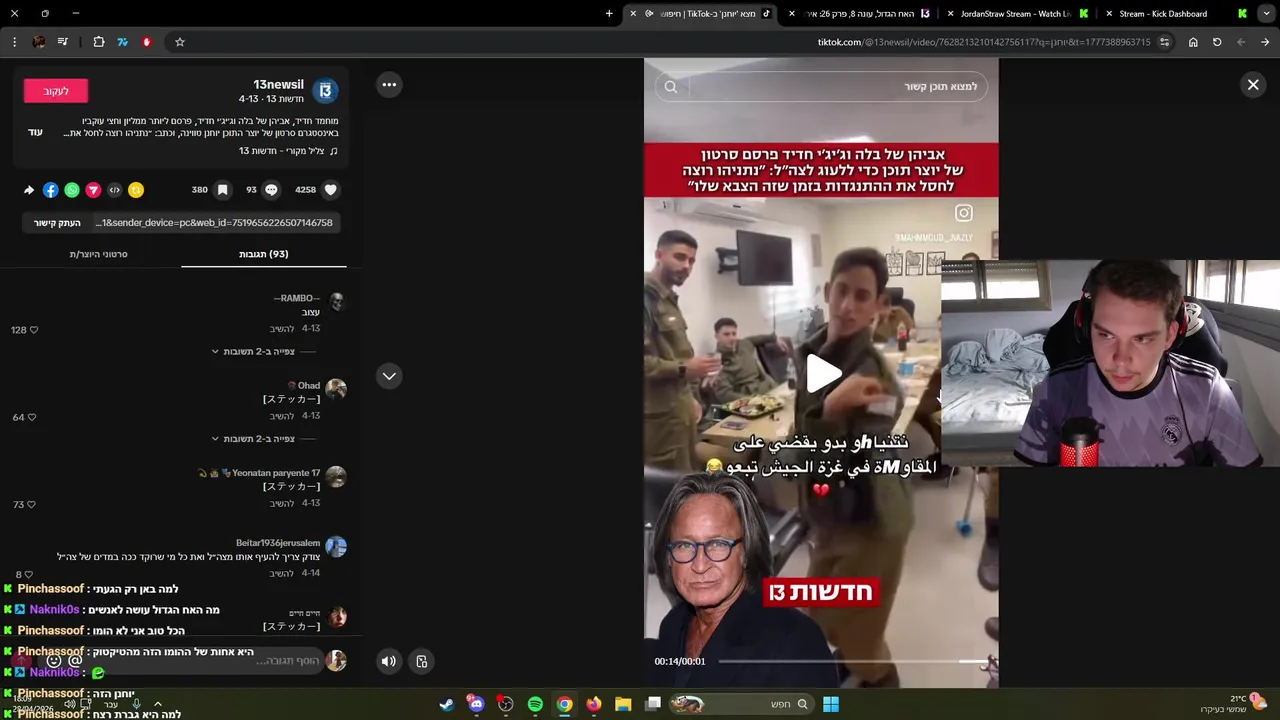The width and height of the screenshot is (1280, 720).
Task: Click the 7TV extension icon
Action: coord(123,42)
